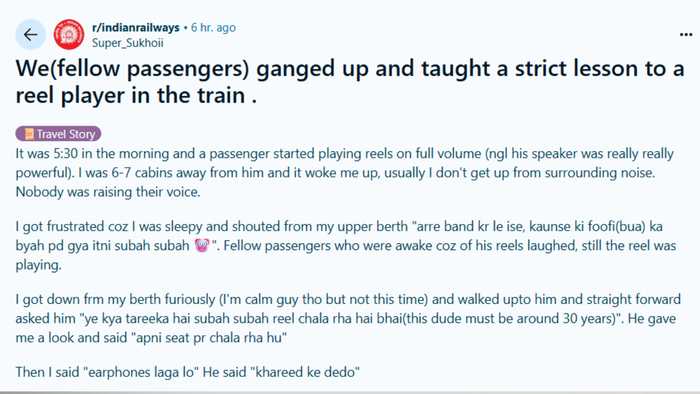Click the paragraph starting 'I got down frm'
700x394 pixels.
tap(348, 318)
